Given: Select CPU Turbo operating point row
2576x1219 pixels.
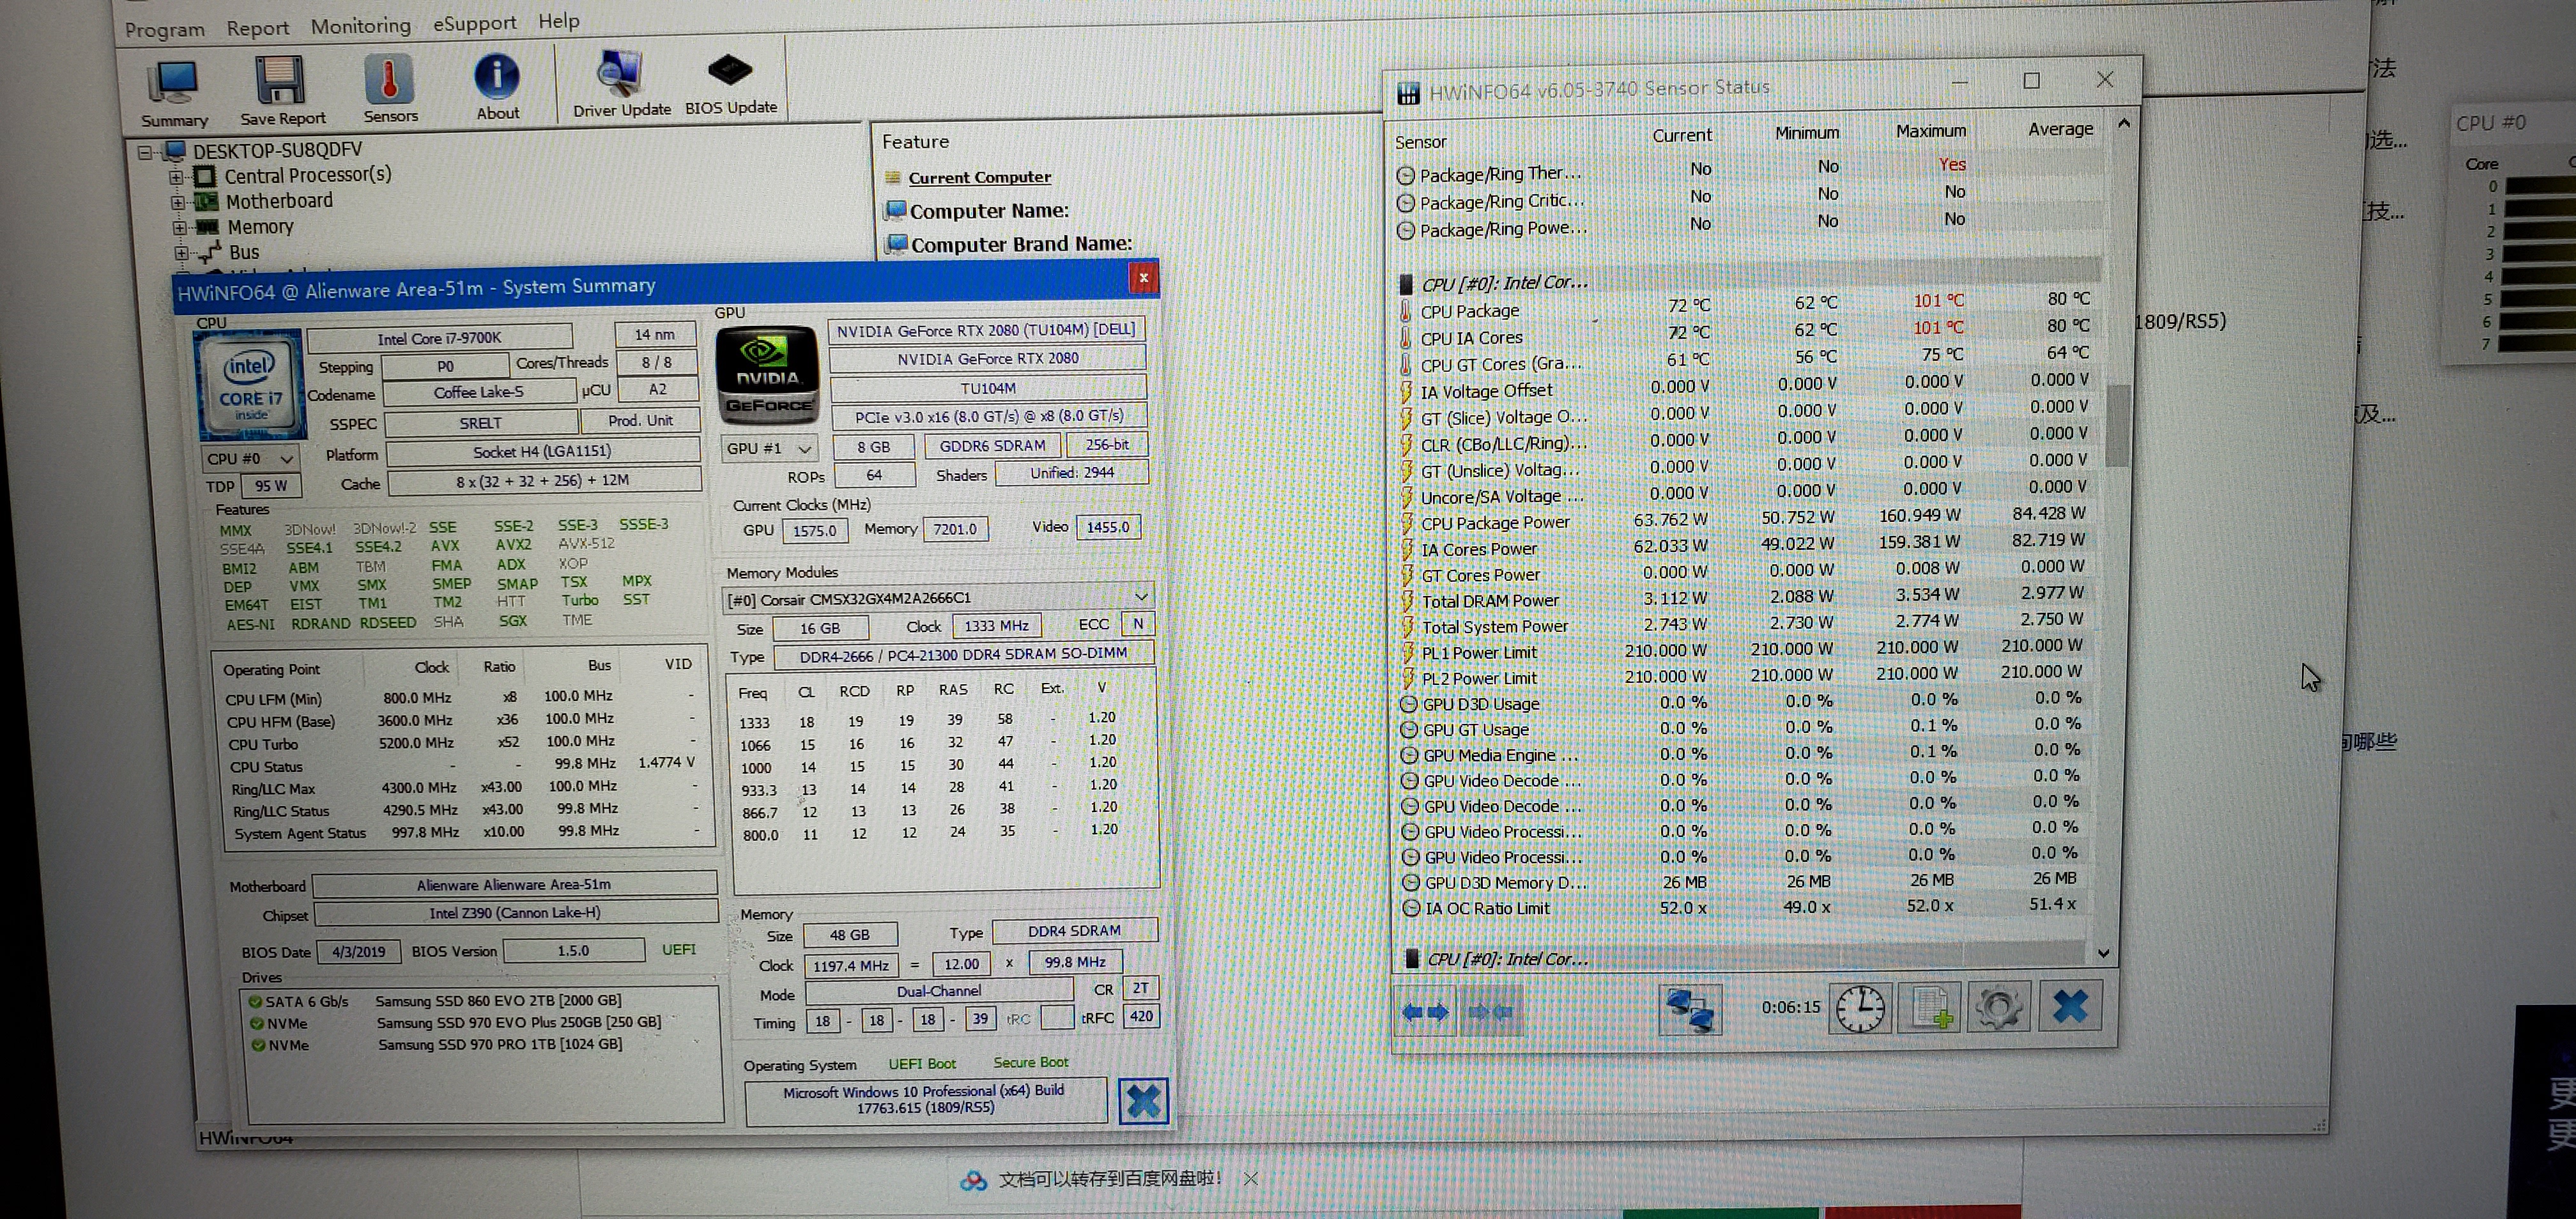Looking at the screenshot, I should pyautogui.click(x=461, y=743).
